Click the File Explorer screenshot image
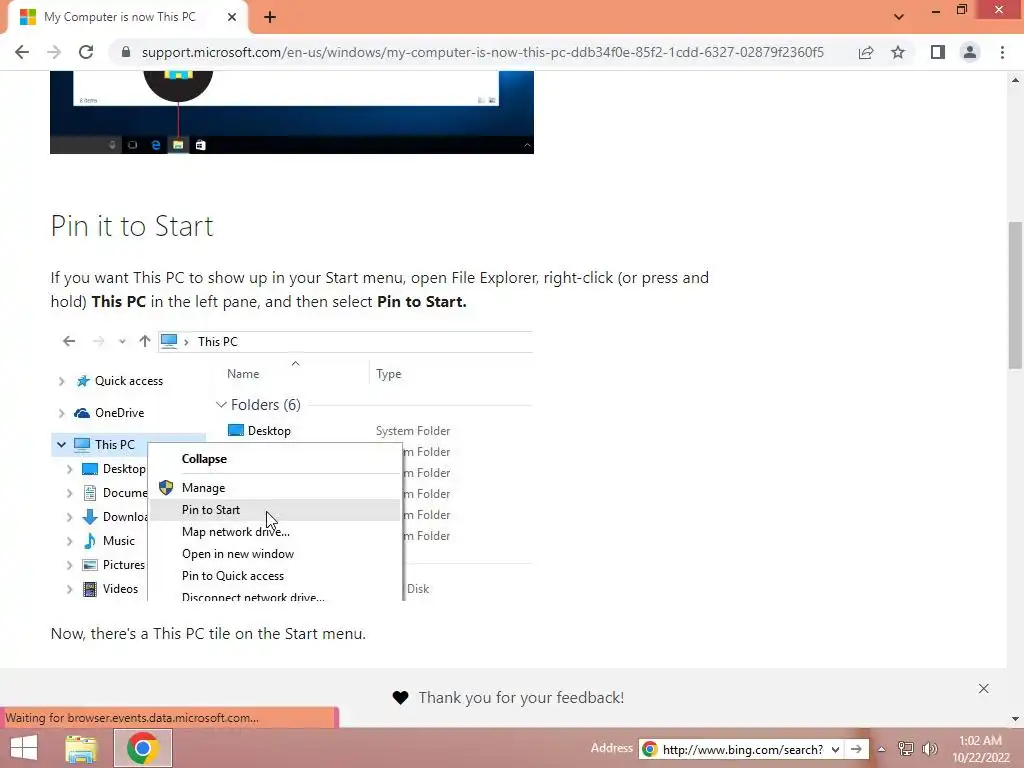The height and width of the screenshot is (768, 1024). coord(292,464)
